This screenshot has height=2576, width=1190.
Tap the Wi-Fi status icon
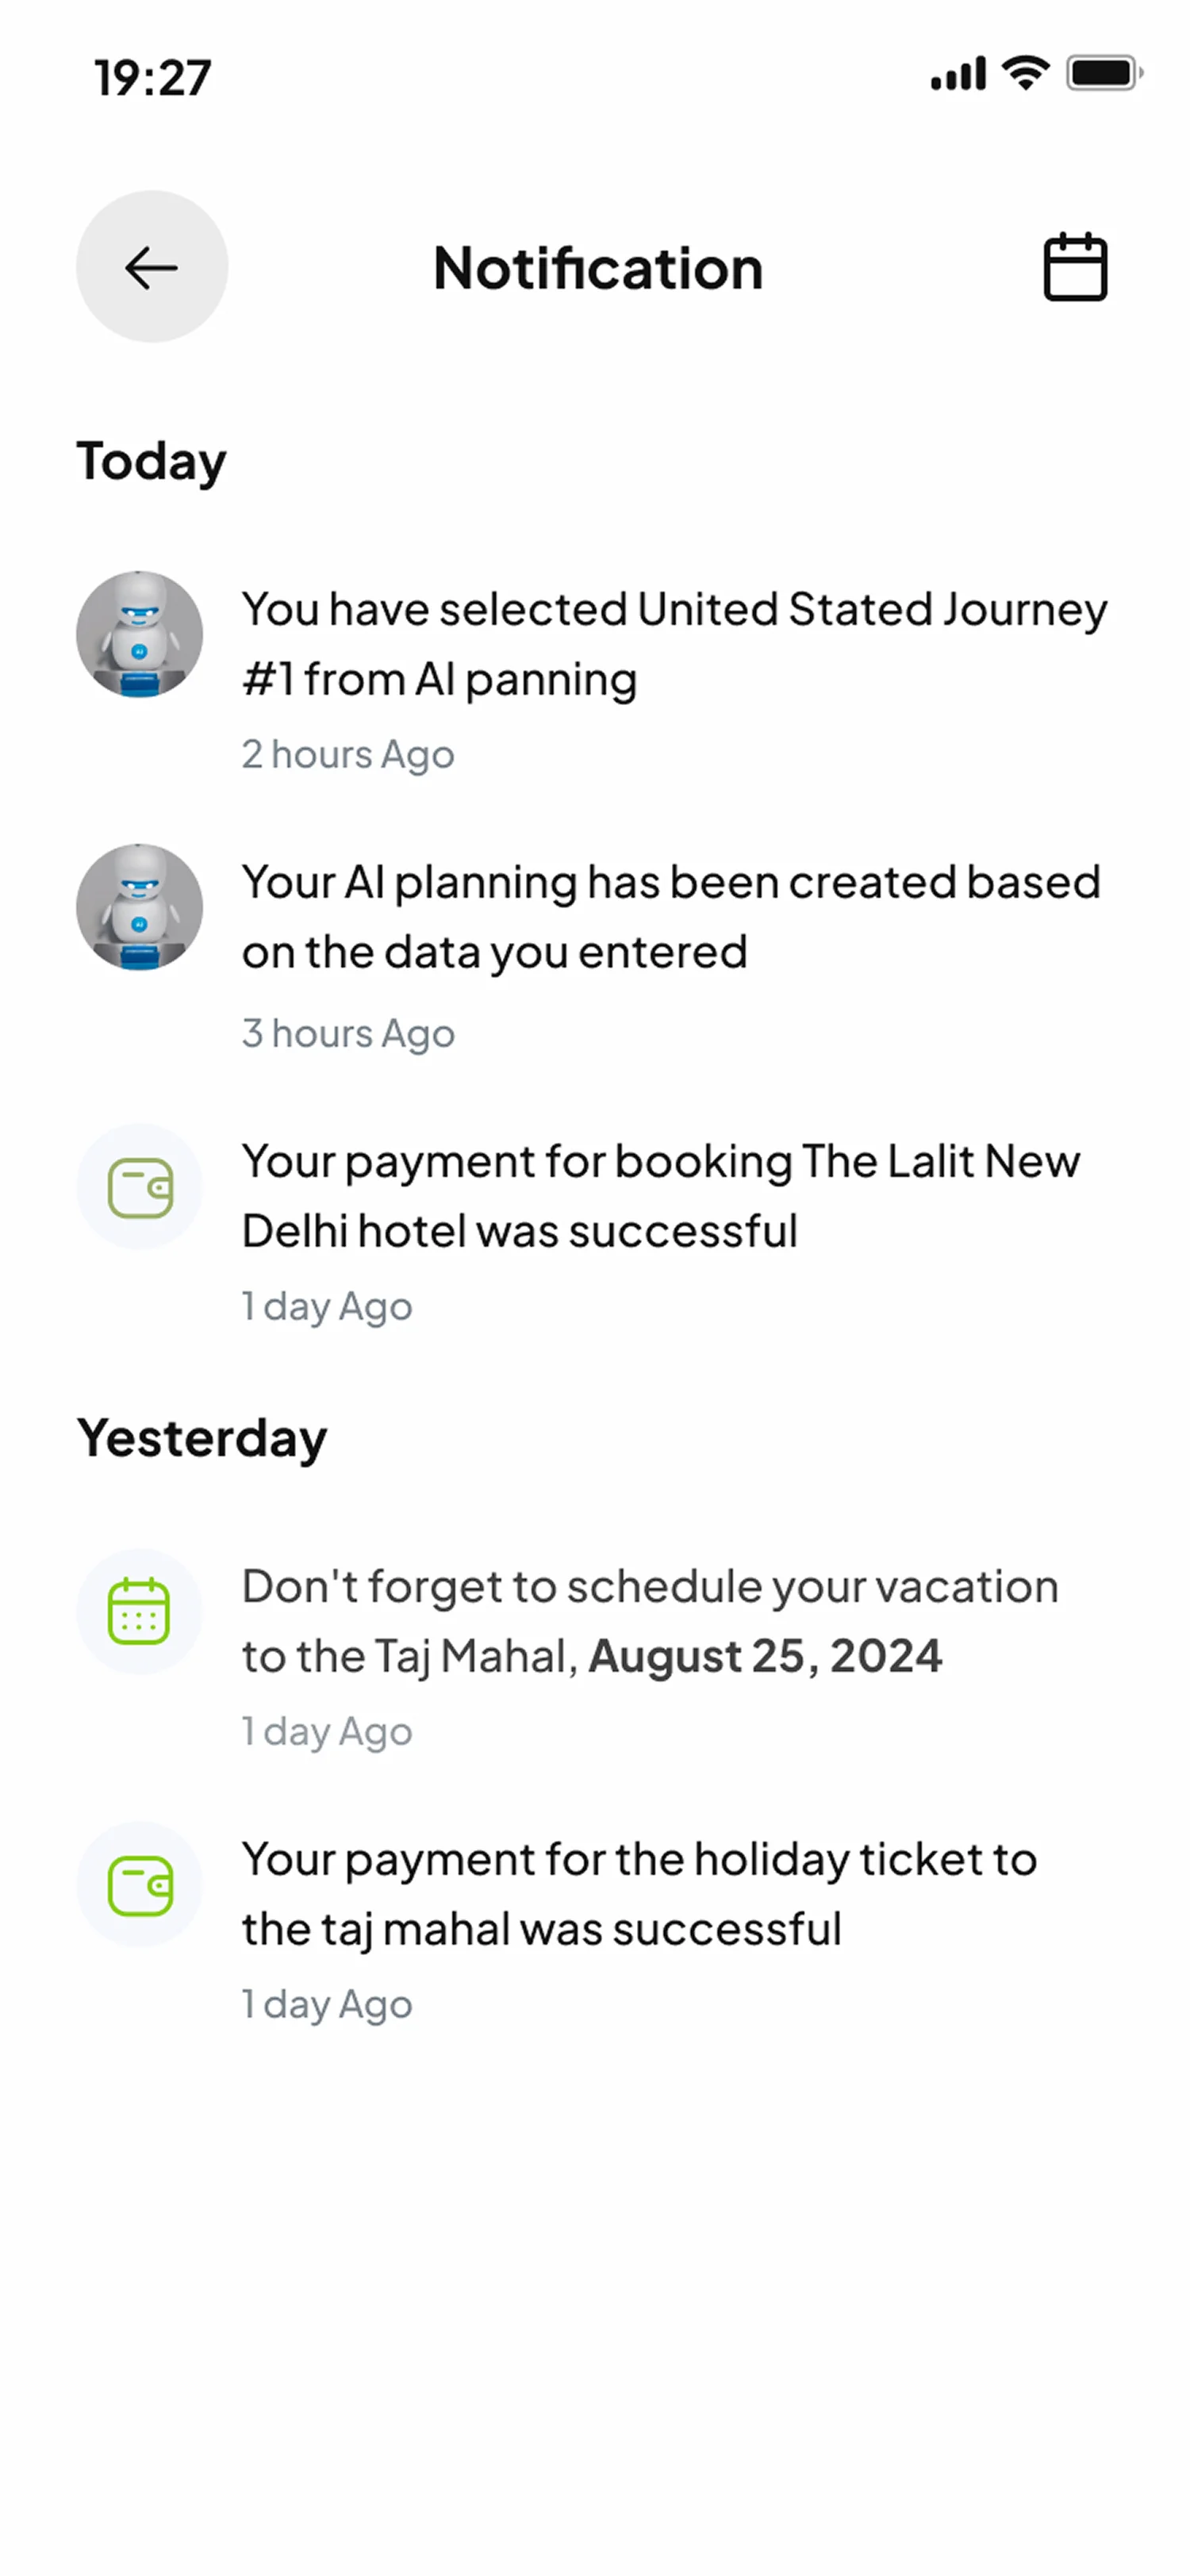tap(1025, 73)
